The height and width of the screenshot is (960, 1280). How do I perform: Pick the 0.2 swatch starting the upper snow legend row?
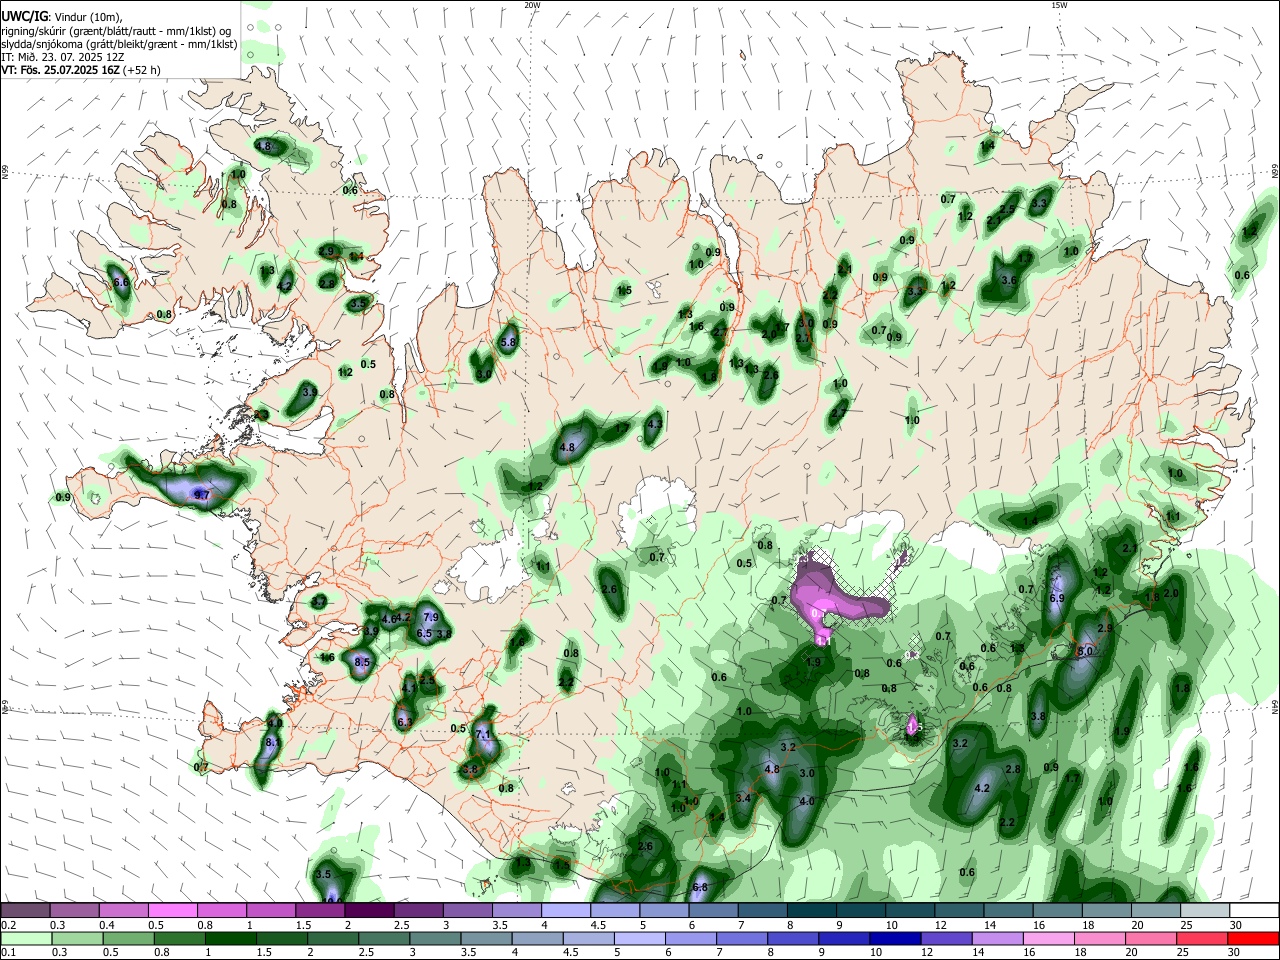click(25, 910)
